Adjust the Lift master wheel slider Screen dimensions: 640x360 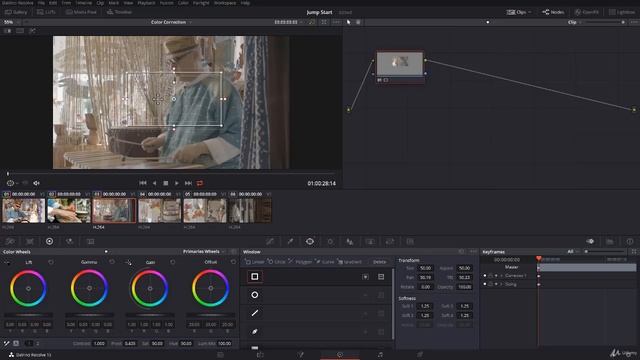28,315
